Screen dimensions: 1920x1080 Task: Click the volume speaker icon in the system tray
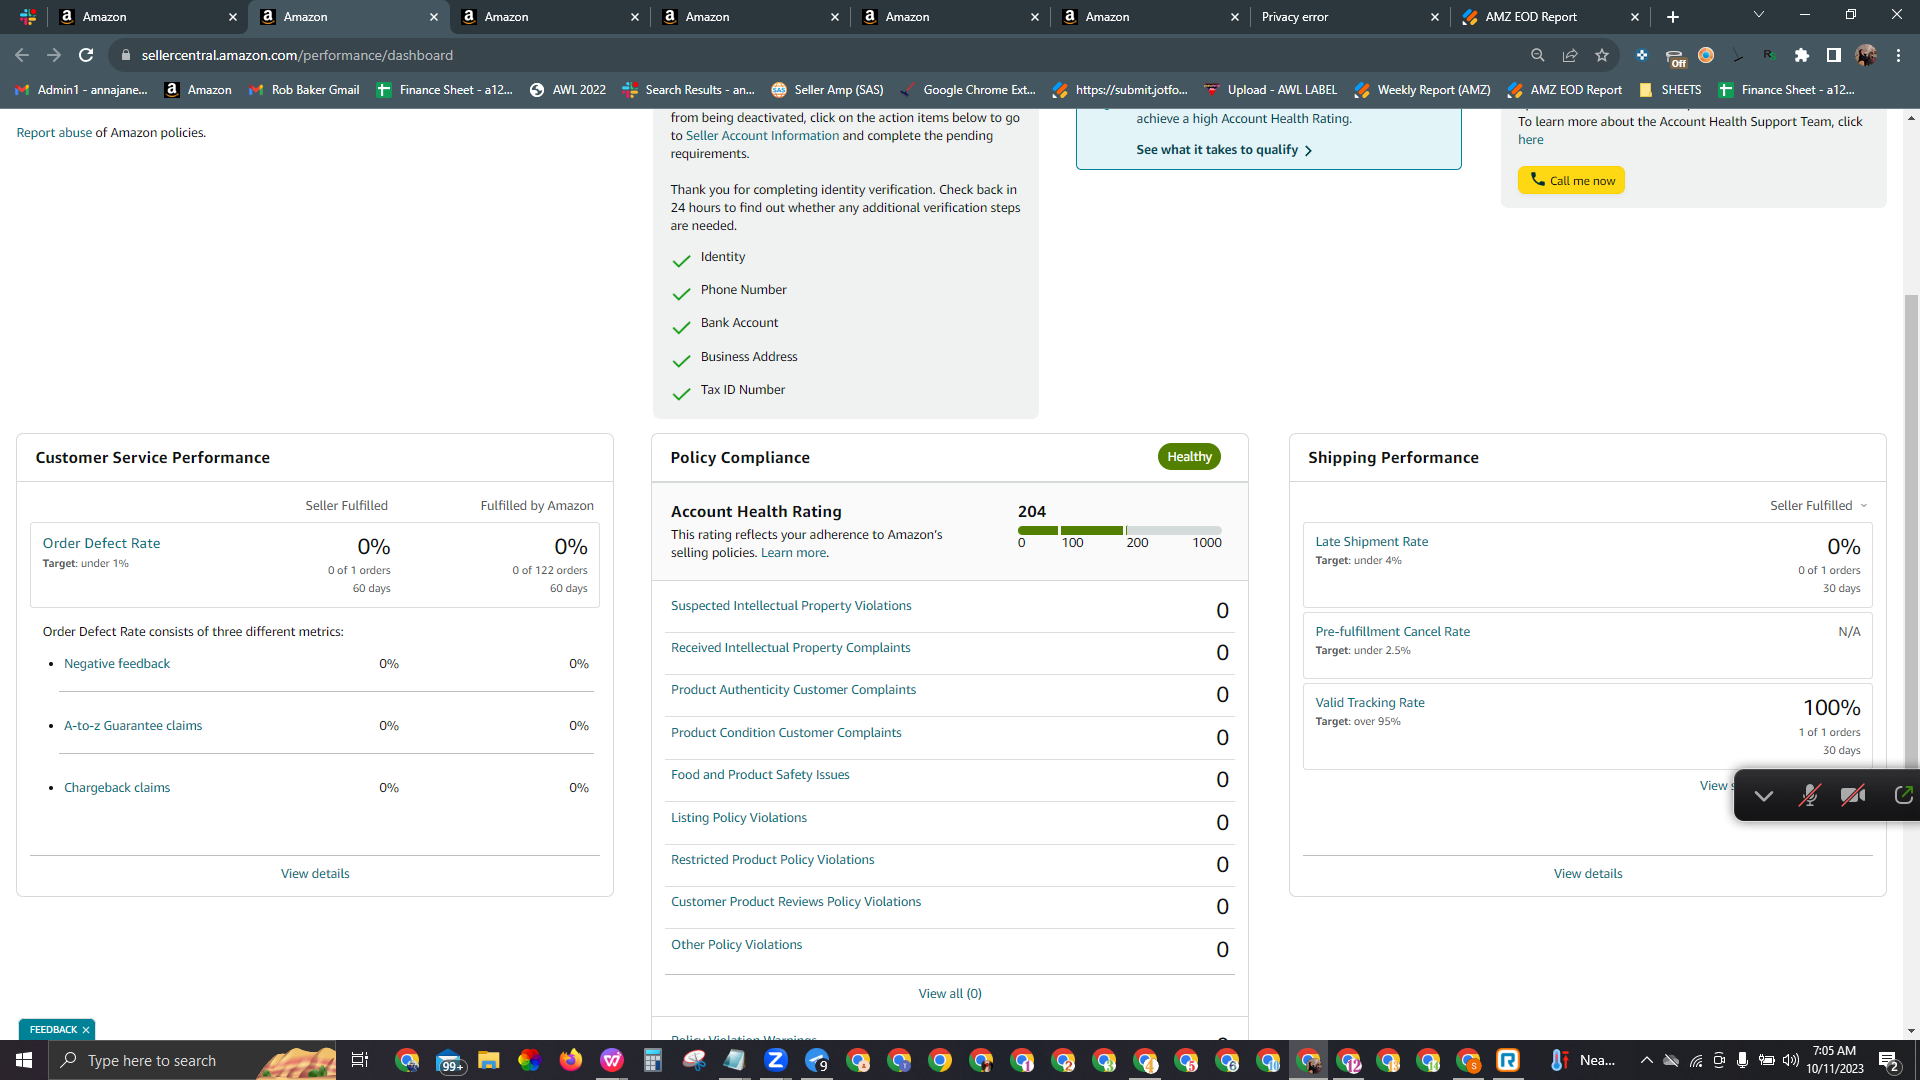pos(1791,1060)
